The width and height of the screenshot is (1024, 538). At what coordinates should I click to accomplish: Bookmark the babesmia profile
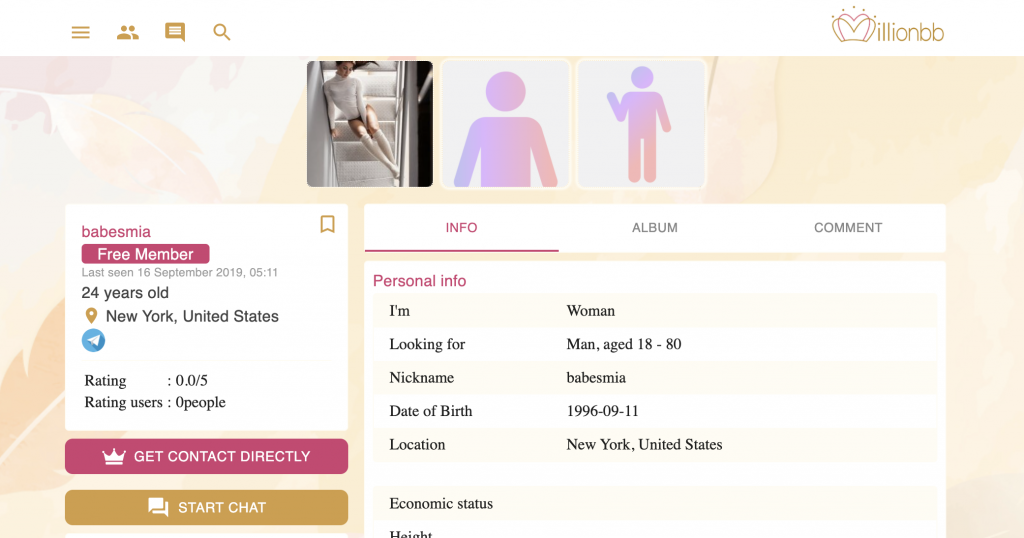tap(327, 224)
